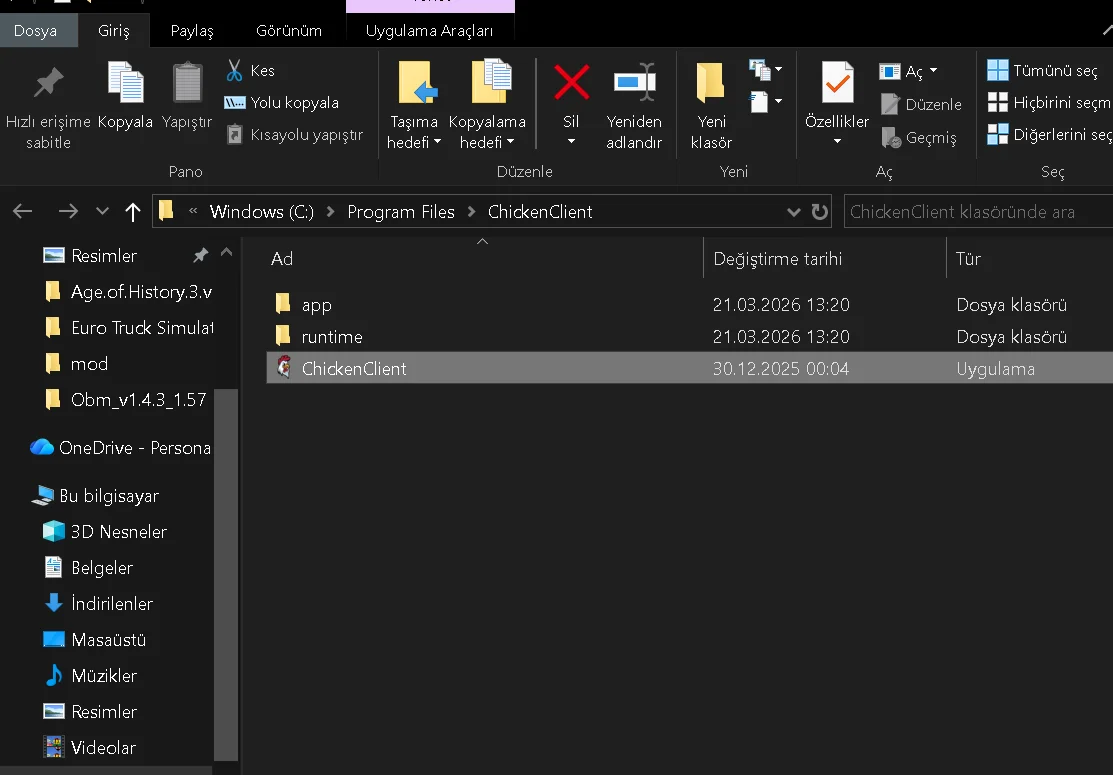
Task: Pin to Quick access (Hızlı erişime sabitle)
Action: tap(48, 107)
